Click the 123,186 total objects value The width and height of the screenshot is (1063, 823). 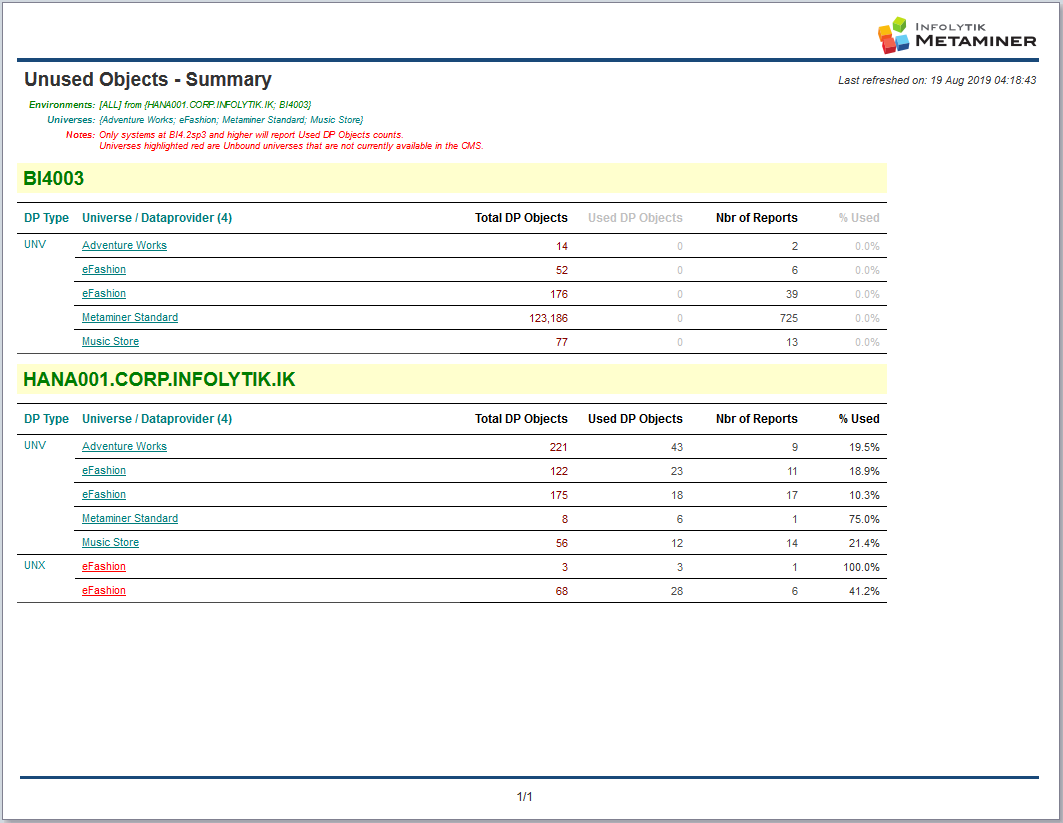click(x=548, y=318)
